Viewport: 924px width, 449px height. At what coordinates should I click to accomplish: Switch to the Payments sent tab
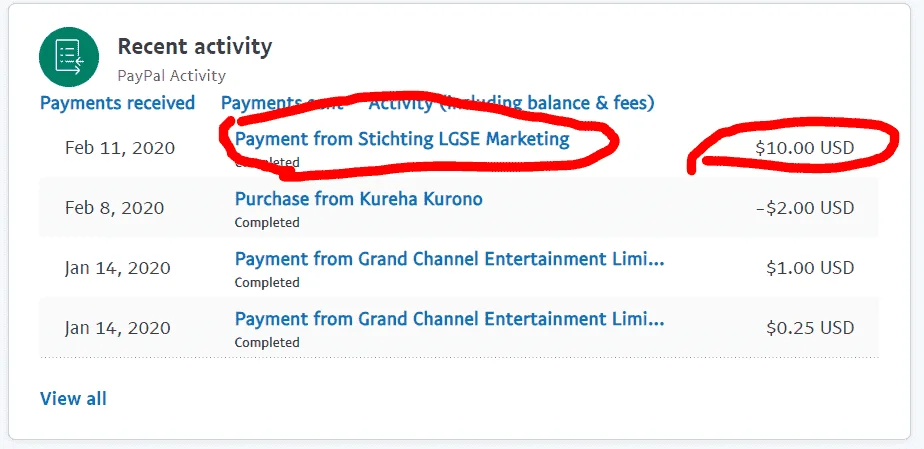click(282, 103)
